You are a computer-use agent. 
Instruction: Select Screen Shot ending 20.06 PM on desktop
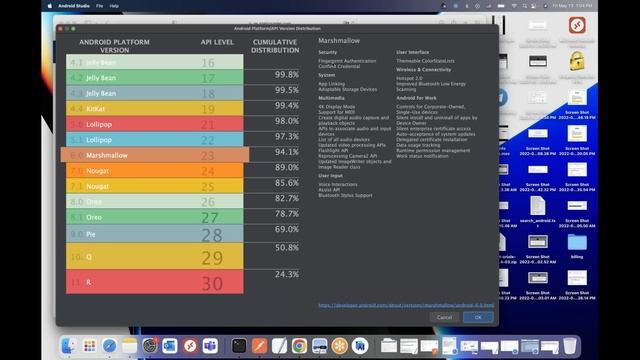[577, 134]
